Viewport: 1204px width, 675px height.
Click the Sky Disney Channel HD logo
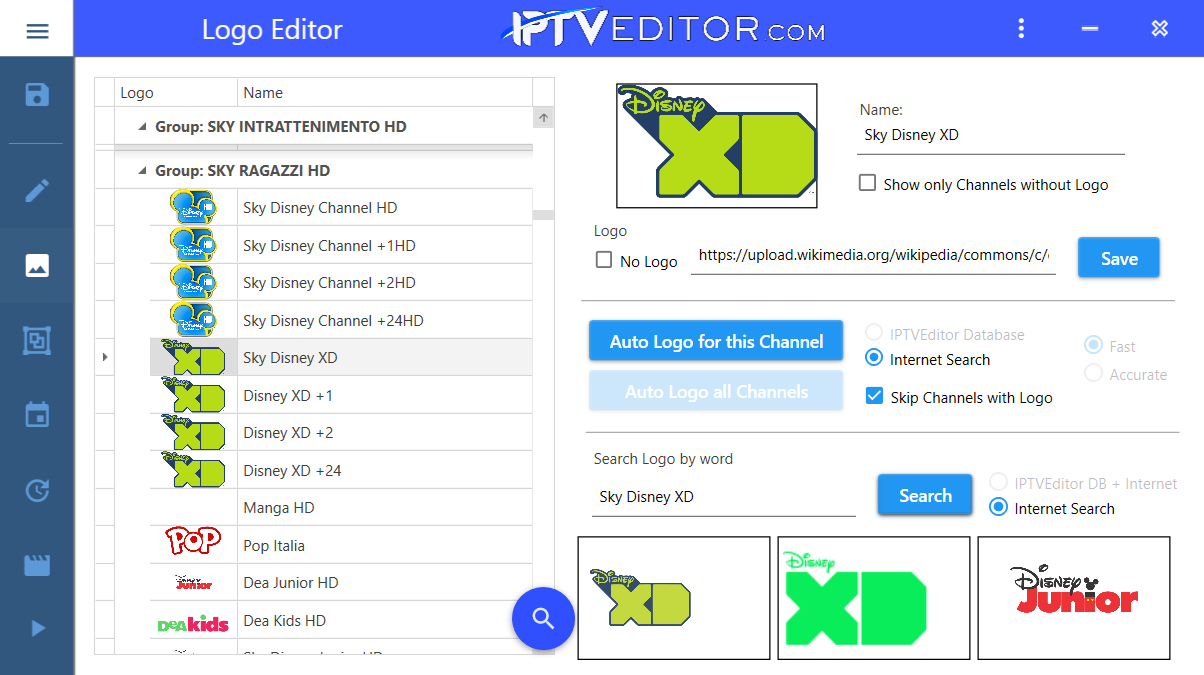193,208
